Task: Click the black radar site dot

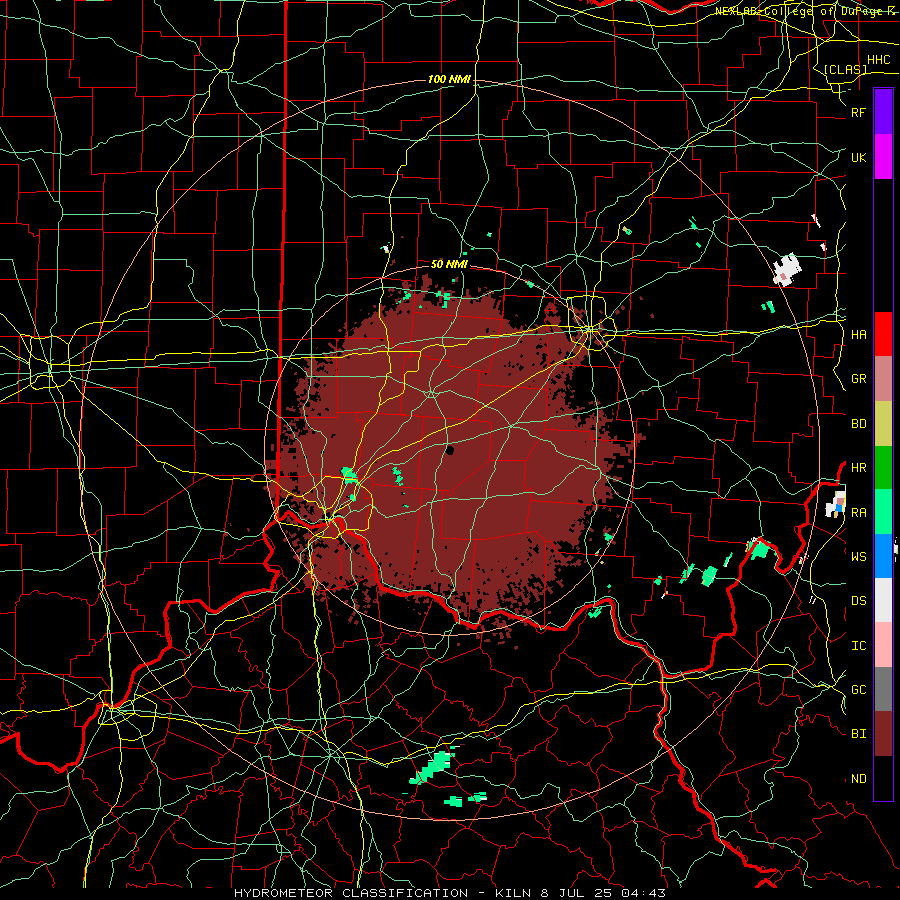Action: 449,451
